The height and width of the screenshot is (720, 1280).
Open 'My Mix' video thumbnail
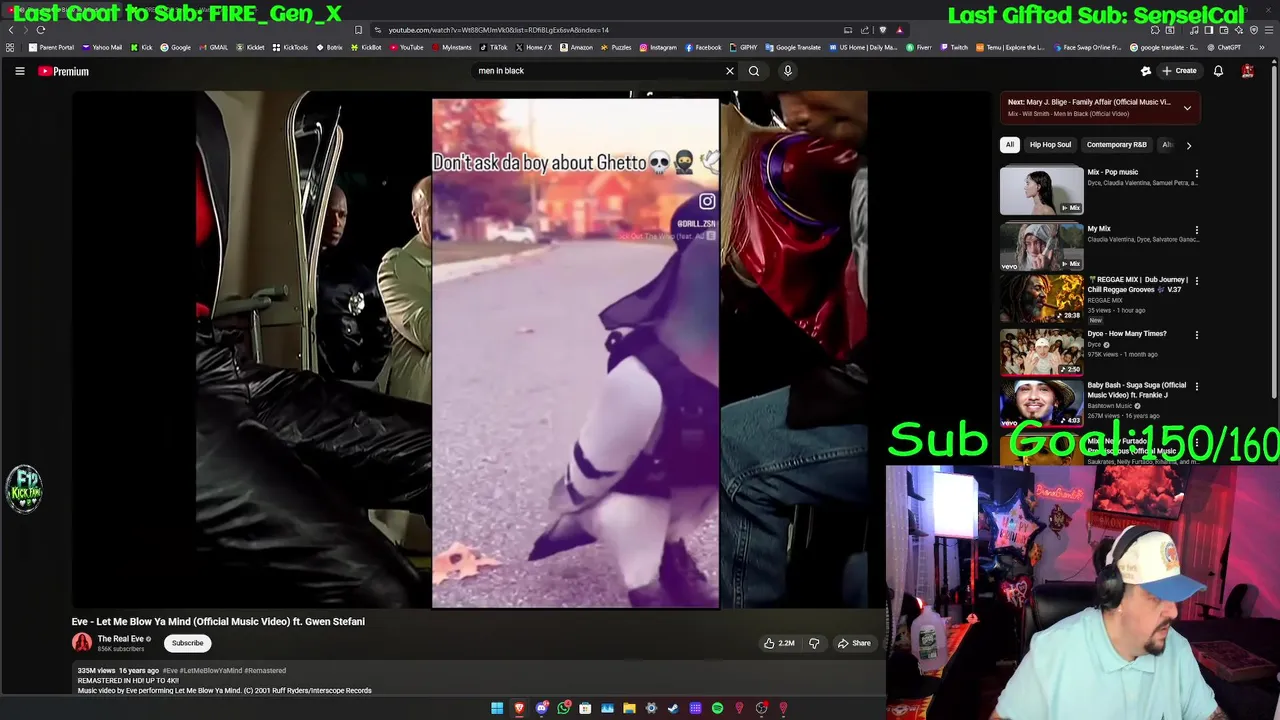[1041, 246]
